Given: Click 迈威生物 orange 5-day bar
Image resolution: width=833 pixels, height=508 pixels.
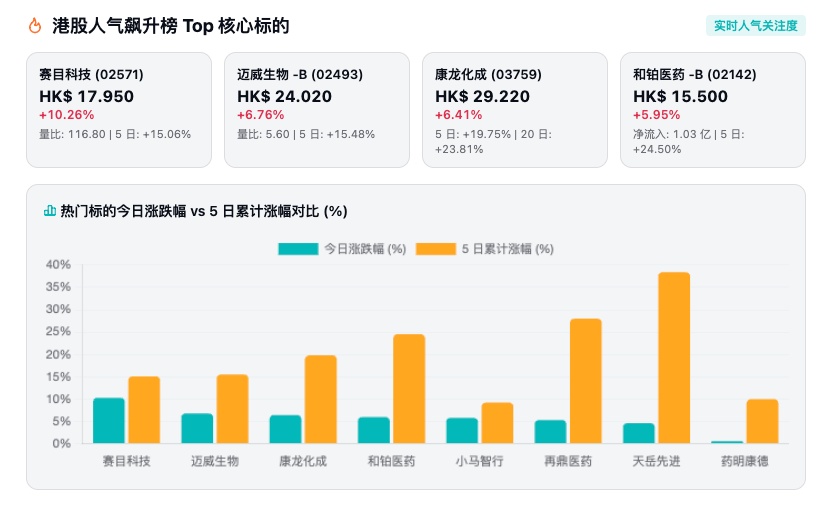Looking at the screenshot, I should 232,409.
